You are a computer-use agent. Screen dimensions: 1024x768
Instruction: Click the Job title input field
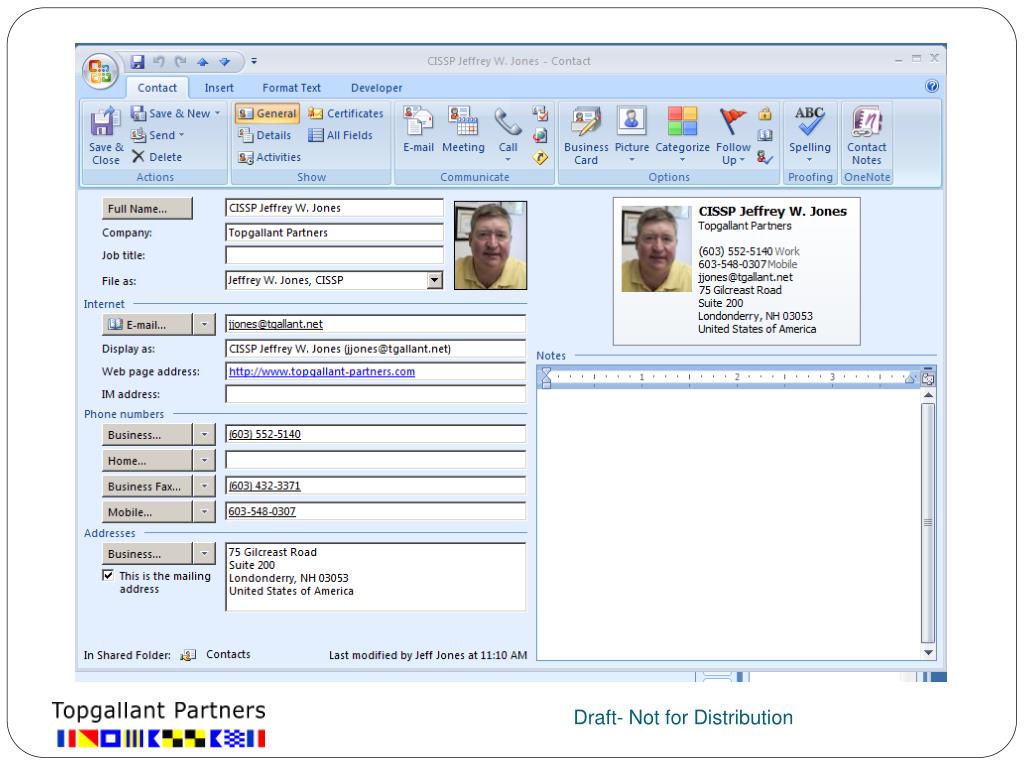pyautogui.click(x=334, y=255)
